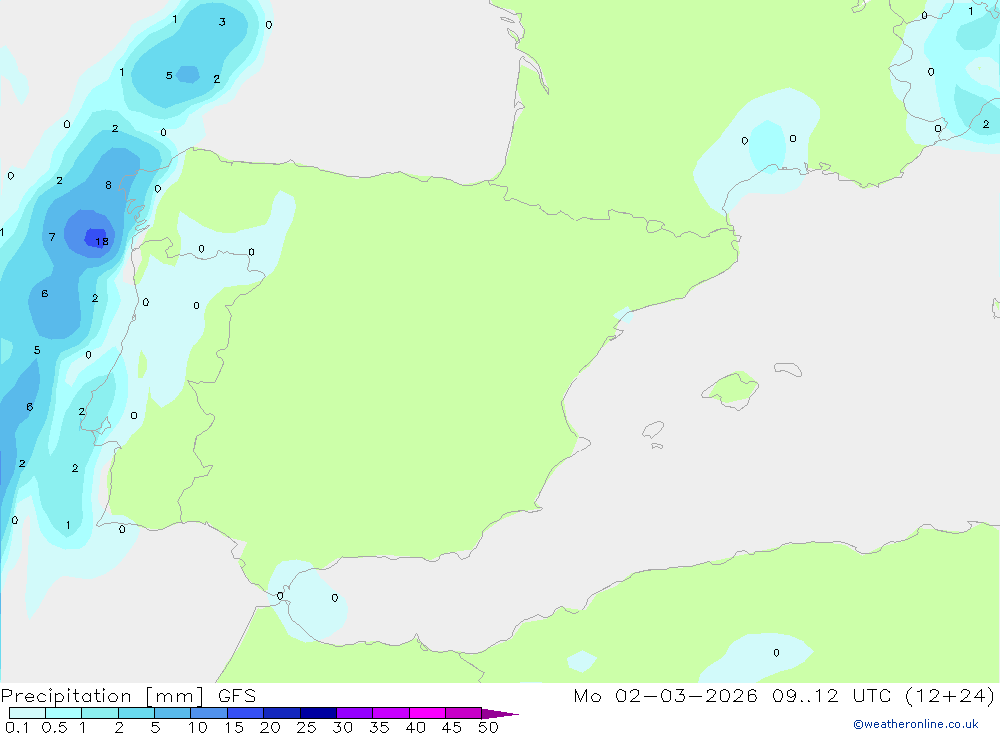Click the "40" legend scale label
This screenshot has height=733, width=1000.
coord(416,727)
